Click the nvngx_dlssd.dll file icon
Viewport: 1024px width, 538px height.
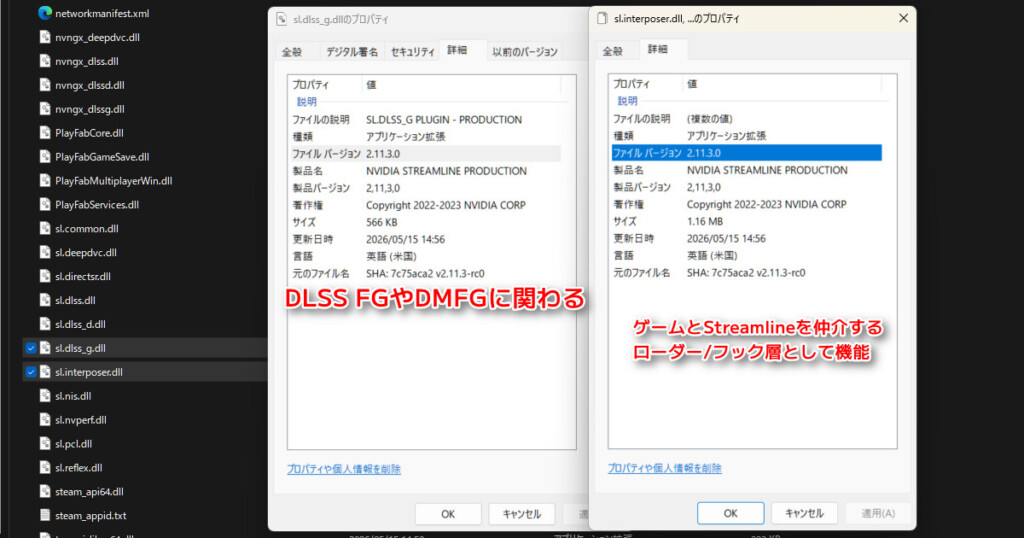[x=45, y=85]
